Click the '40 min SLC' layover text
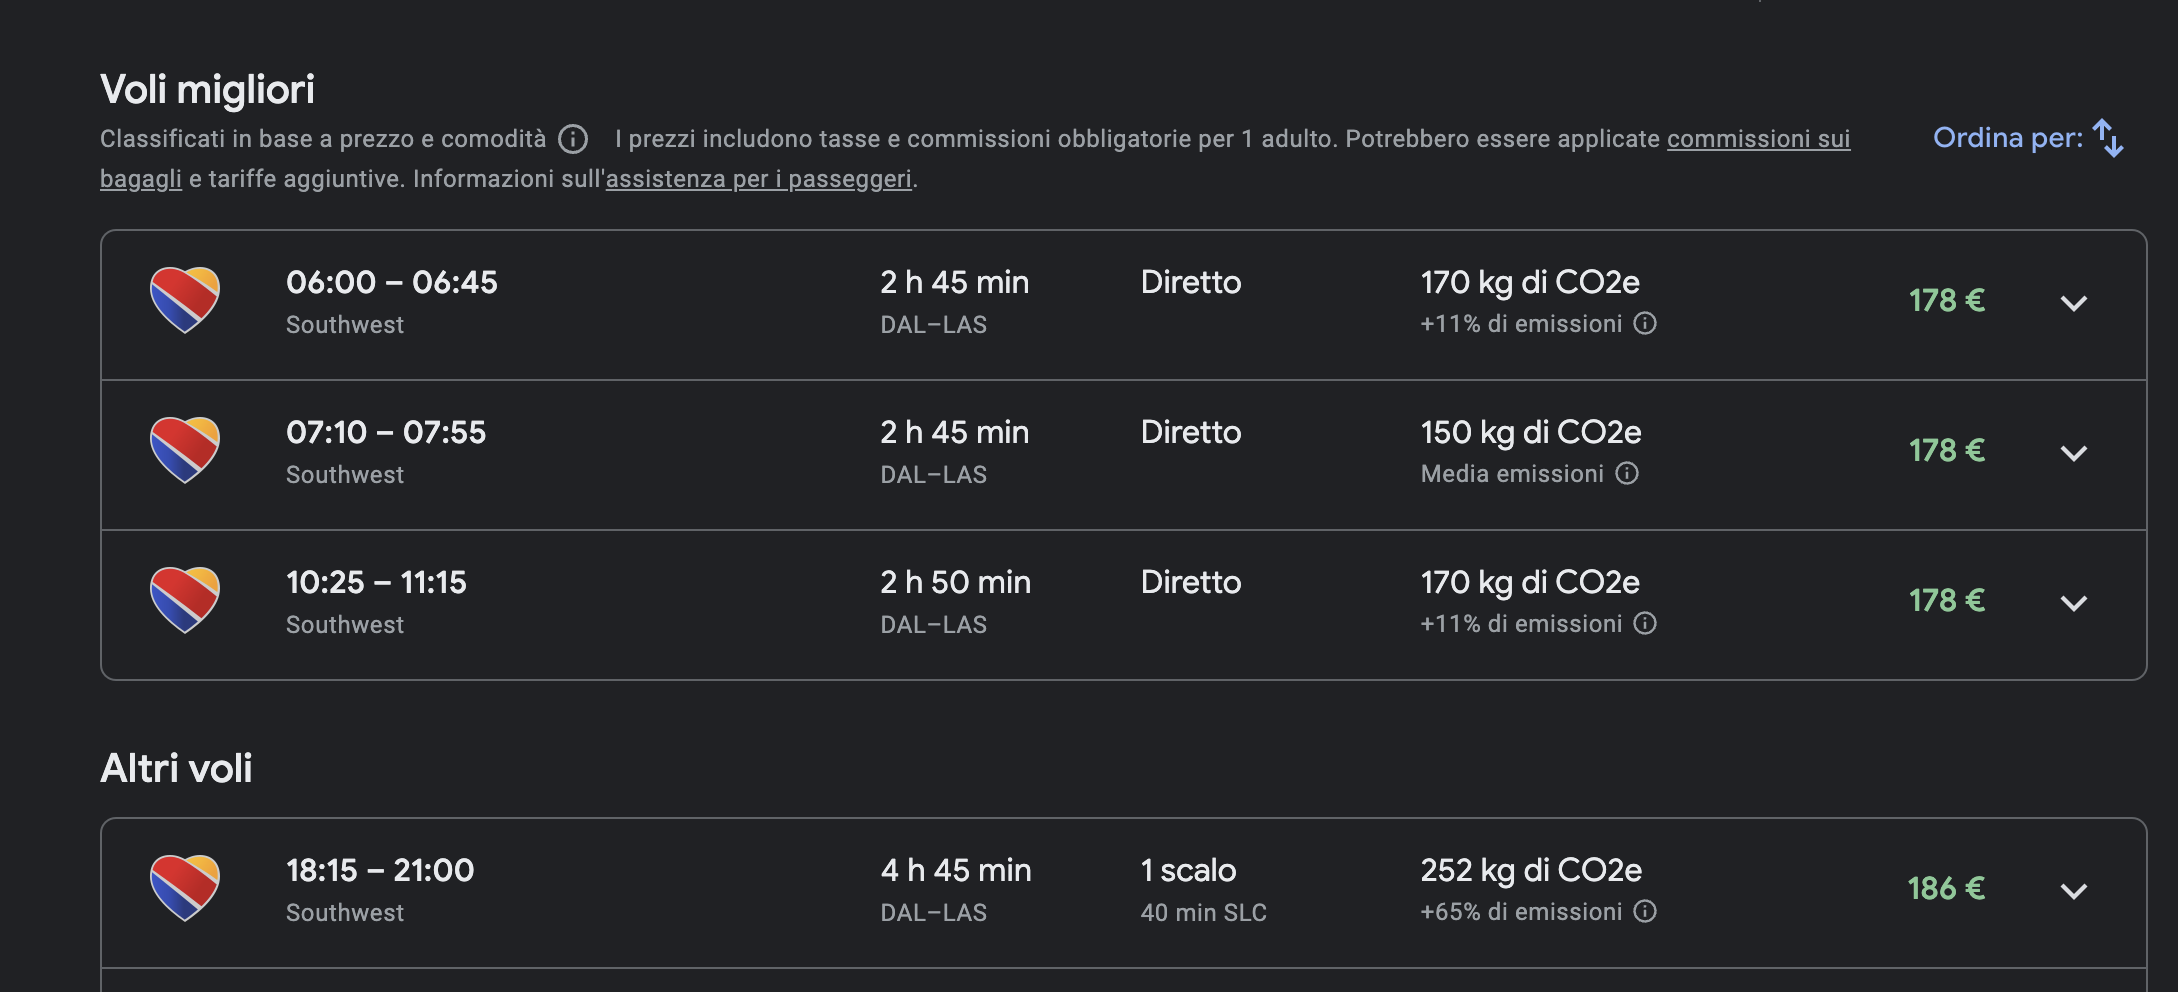This screenshot has height=992, width=2178. [x=1203, y=913]
